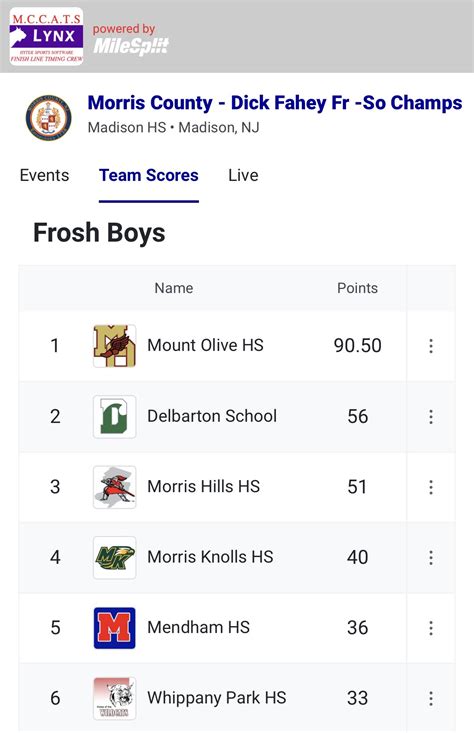Image resolution: width=474 pixels, height=733 pixels.
Task: Open the more options menu for Mount Olive HS
Action: coord(431,346)
